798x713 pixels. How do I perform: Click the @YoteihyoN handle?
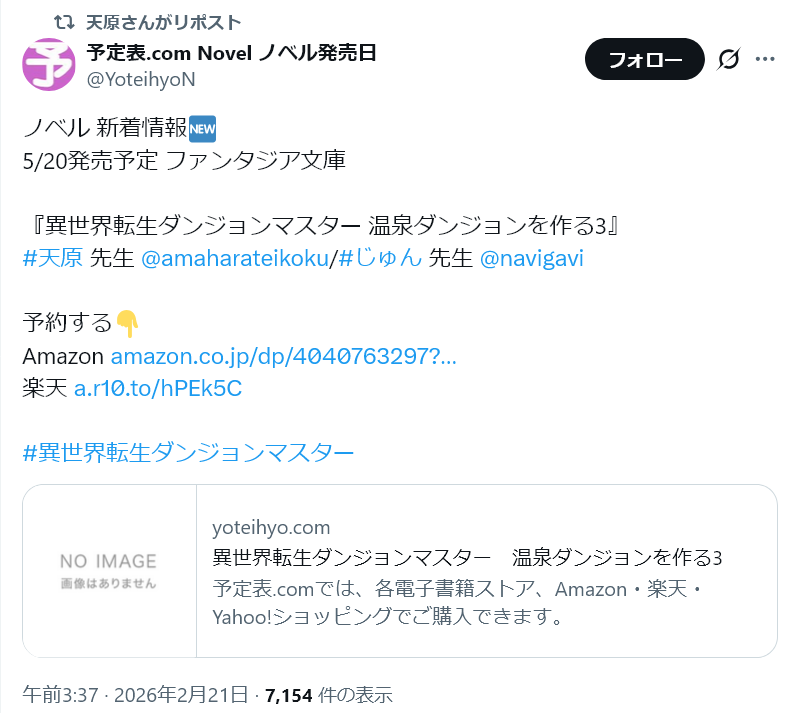click(141, 79)
